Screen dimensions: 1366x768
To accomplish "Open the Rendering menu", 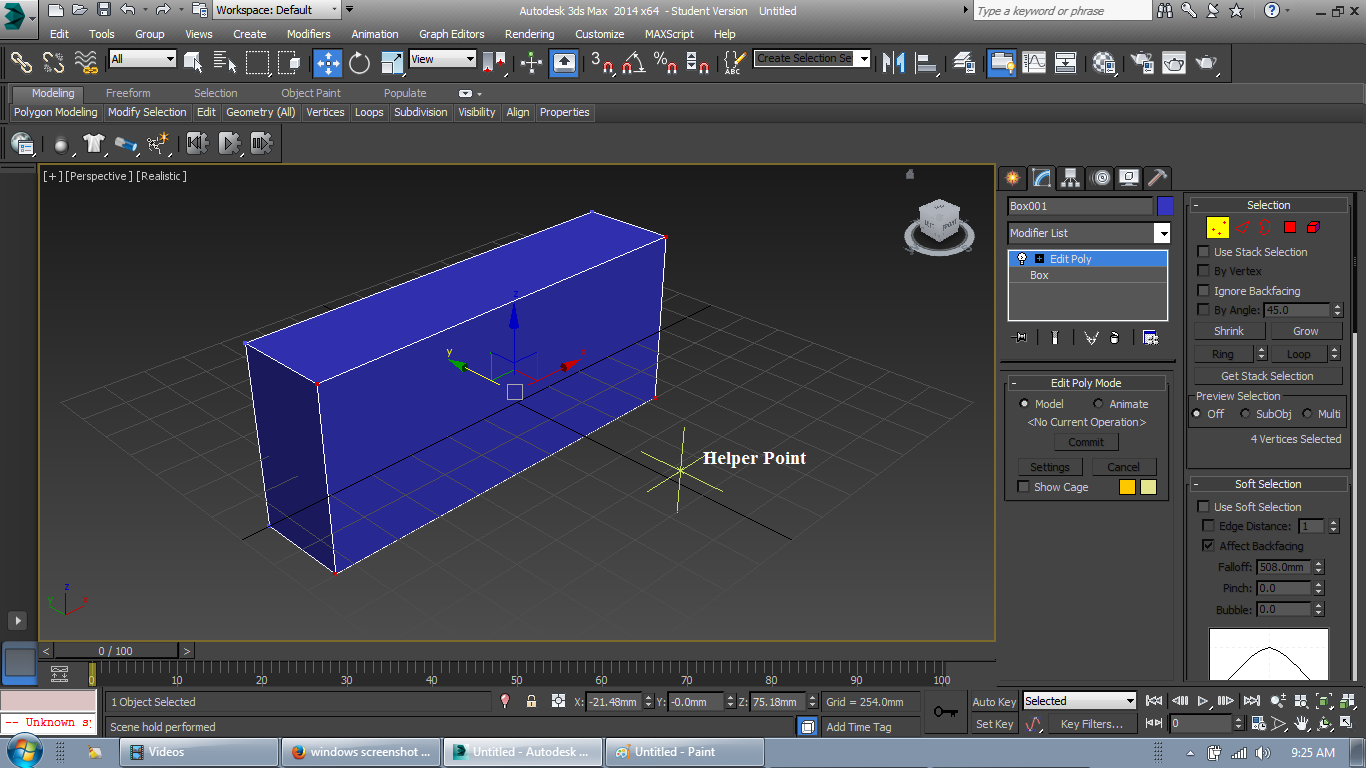I will pos(529,34).
